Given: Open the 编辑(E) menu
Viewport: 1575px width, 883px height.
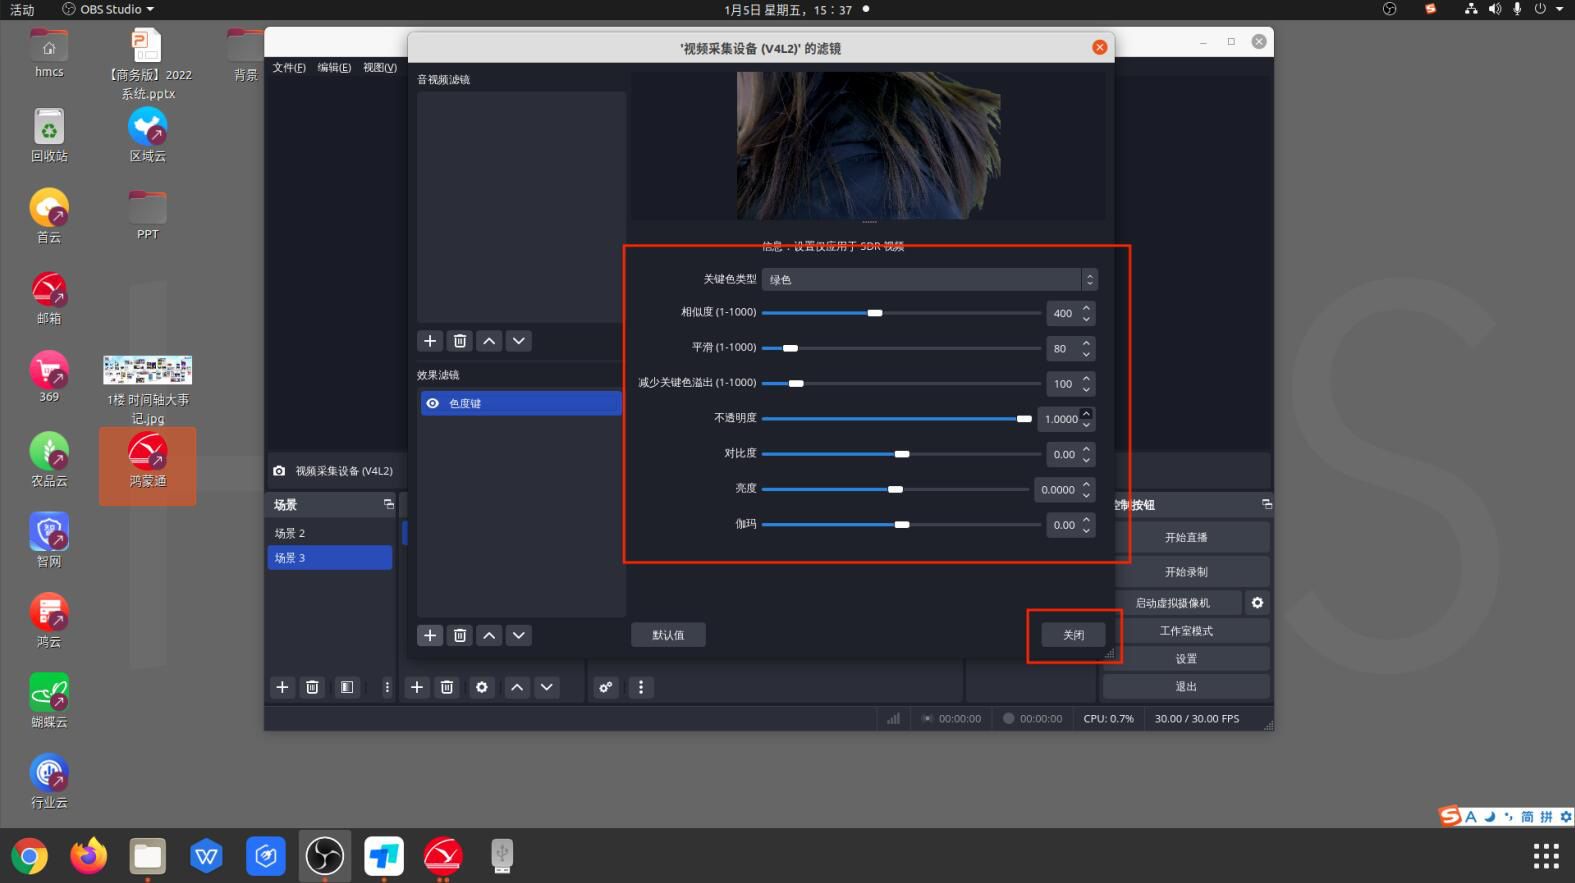Looking at the screenshot, I should (x=334, y=68).
